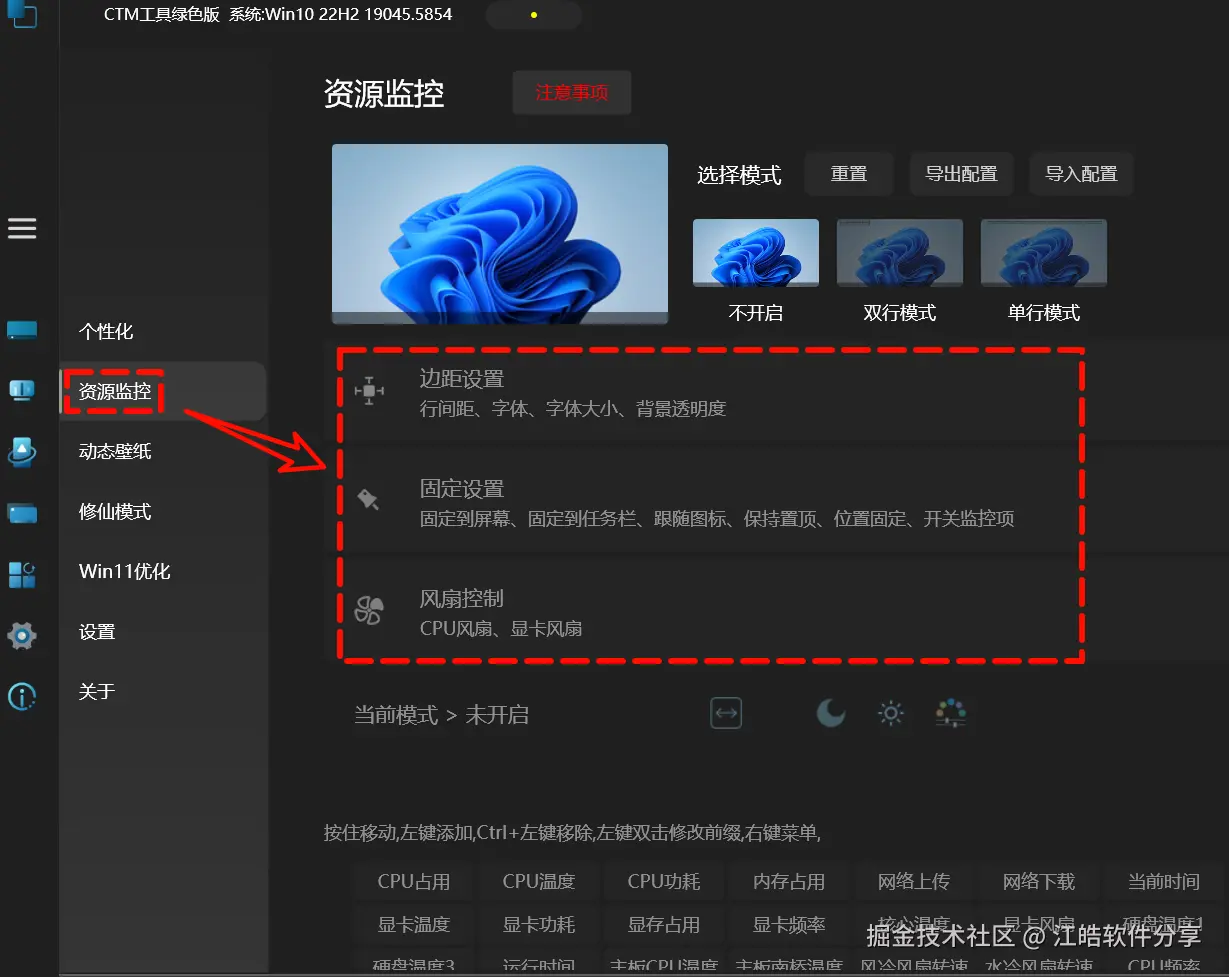Add the 显卡功耗 monitor item
Screen dimensions: 1229x977
[x=539, y=925]
